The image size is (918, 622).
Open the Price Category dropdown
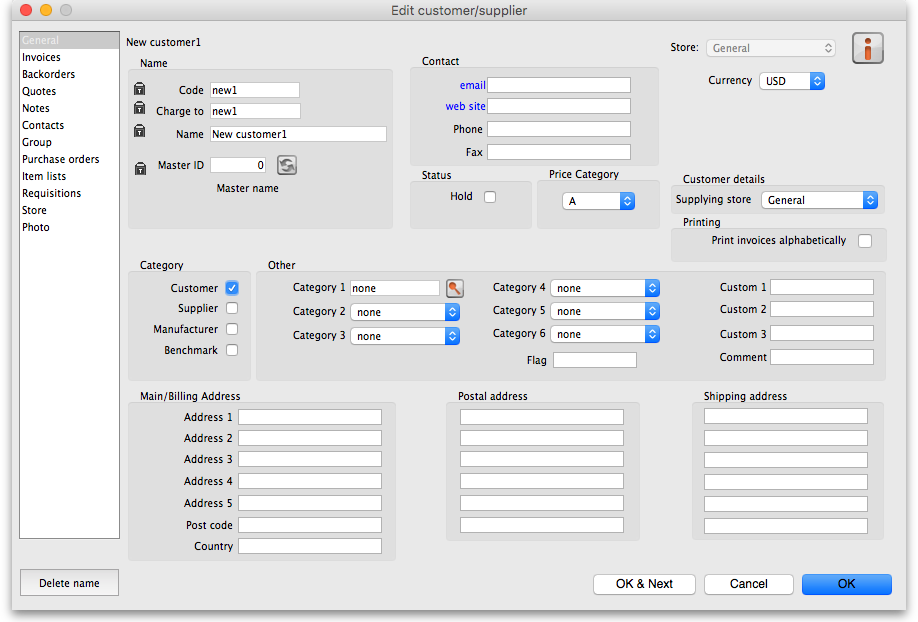coord(598,201)
